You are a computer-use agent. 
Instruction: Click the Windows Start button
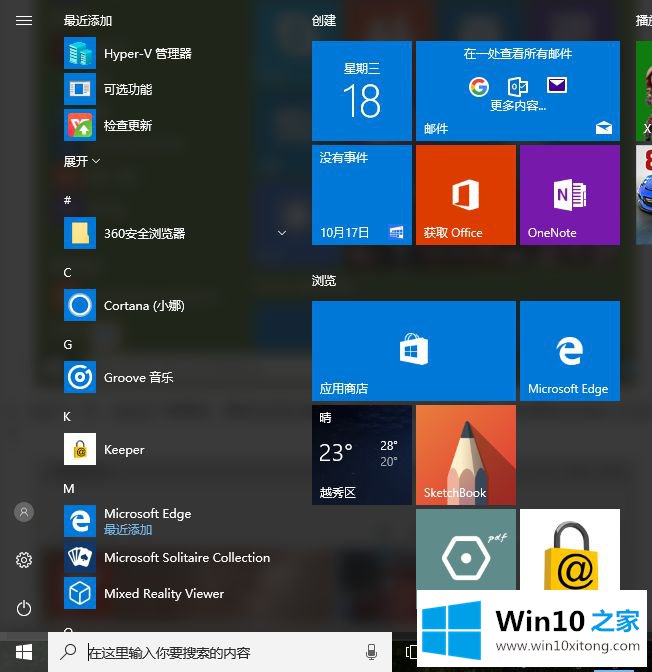click(24, 652)
